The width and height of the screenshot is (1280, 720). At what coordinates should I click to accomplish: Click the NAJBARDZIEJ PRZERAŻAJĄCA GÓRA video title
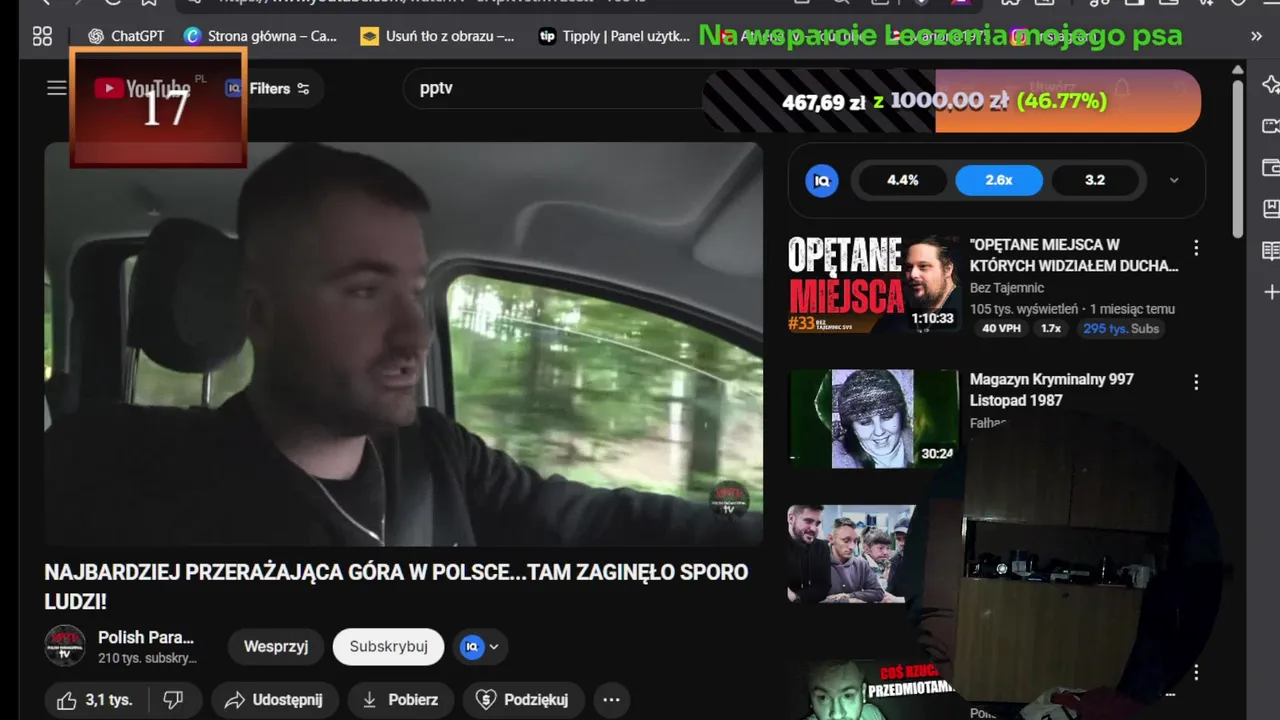(x=396, y=587)
